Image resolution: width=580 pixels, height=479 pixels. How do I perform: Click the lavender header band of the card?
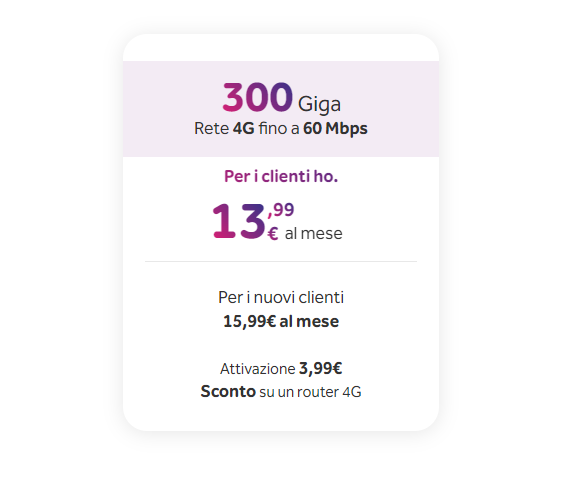coord(281,109)
